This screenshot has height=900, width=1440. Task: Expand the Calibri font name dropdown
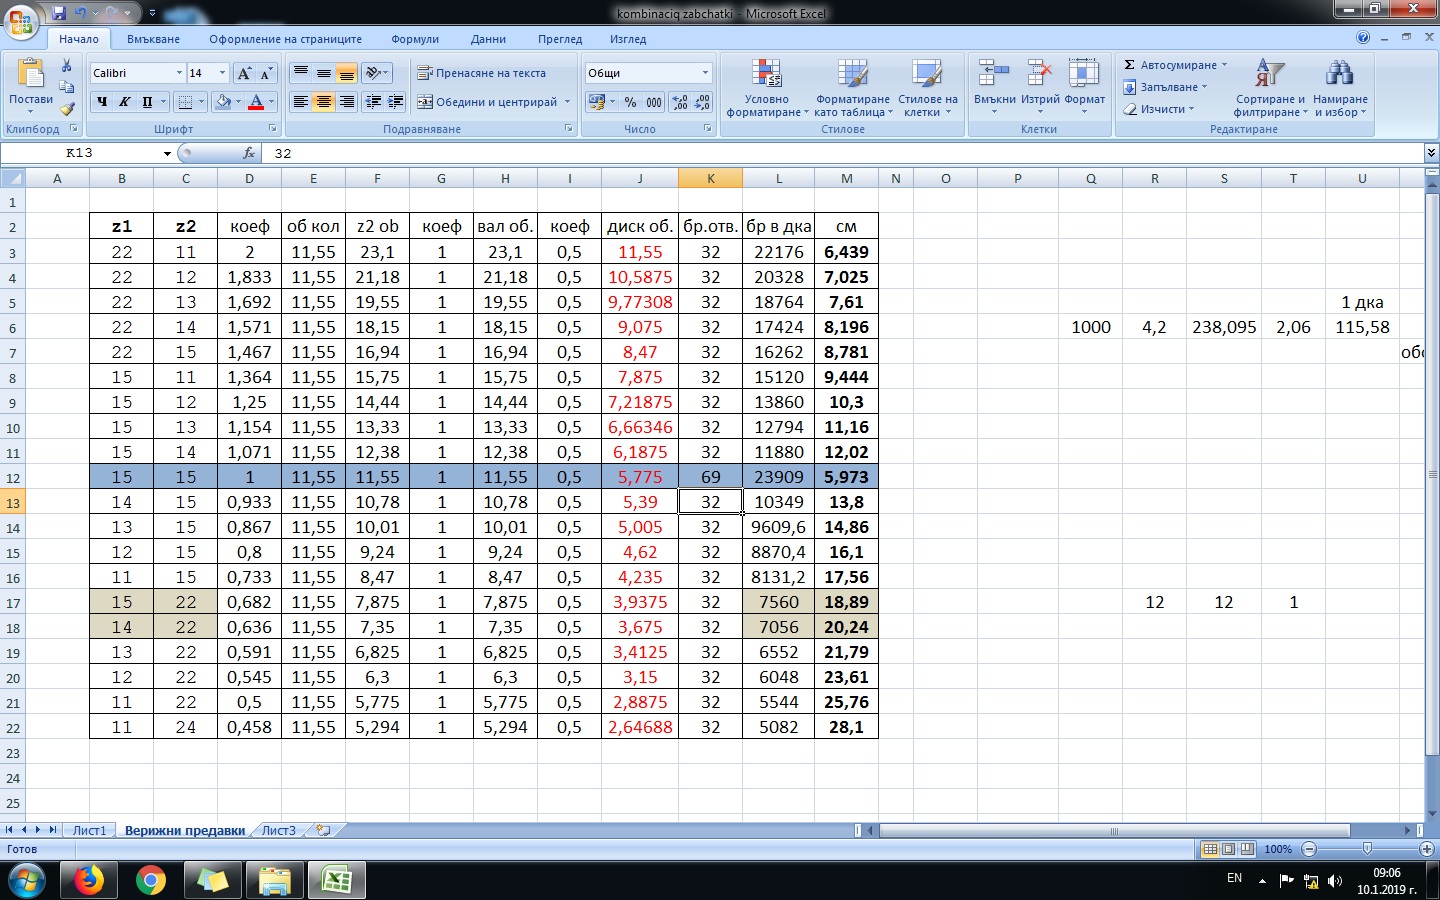point(179,73)
